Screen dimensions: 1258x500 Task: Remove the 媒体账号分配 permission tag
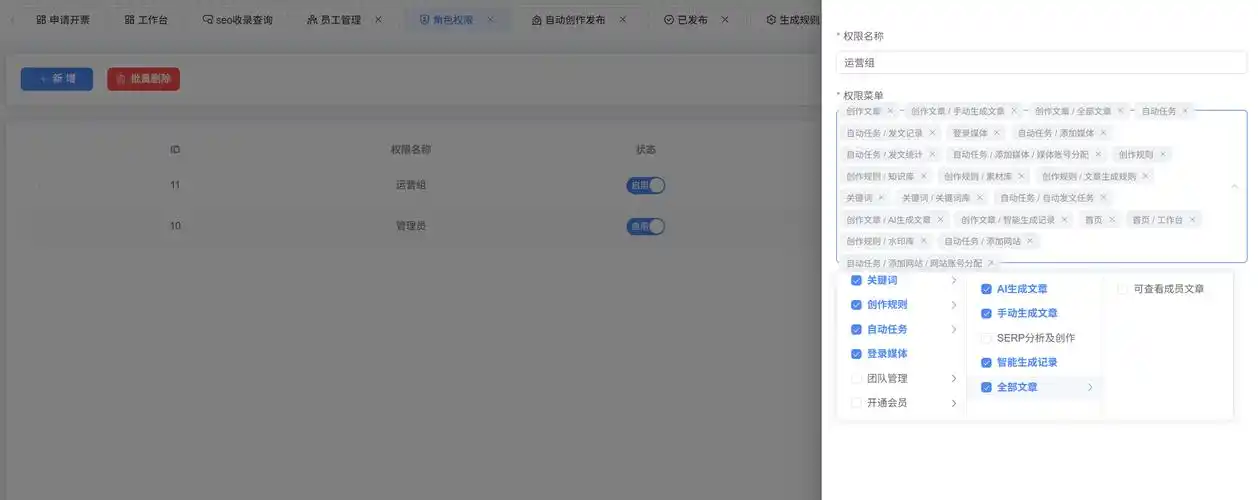click(x=1098, y=155)
